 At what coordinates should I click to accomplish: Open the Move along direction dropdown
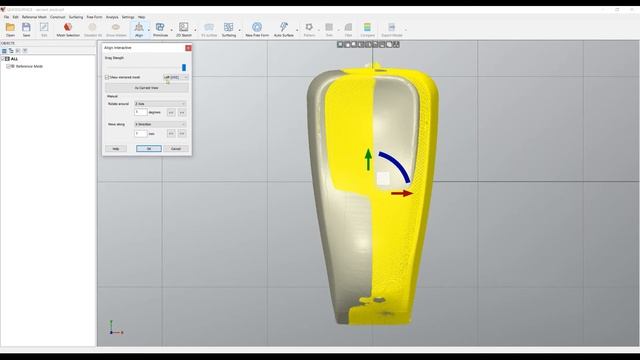160,124
